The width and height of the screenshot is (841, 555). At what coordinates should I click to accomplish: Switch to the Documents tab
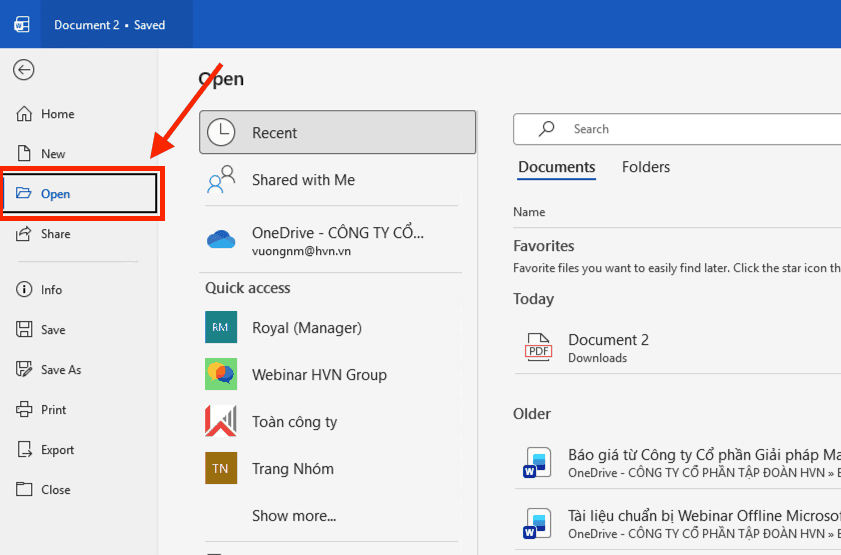(x=557, y=167)
